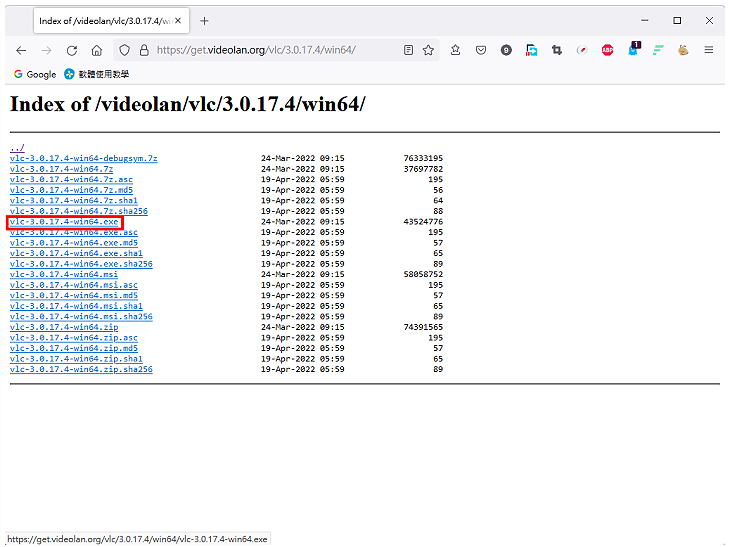The image size is (731, 547).
Task: Open vlc-3.0.17.4-win64.zip.sha256 checksum
Action: pyautogui.click(x=81, y=369)
